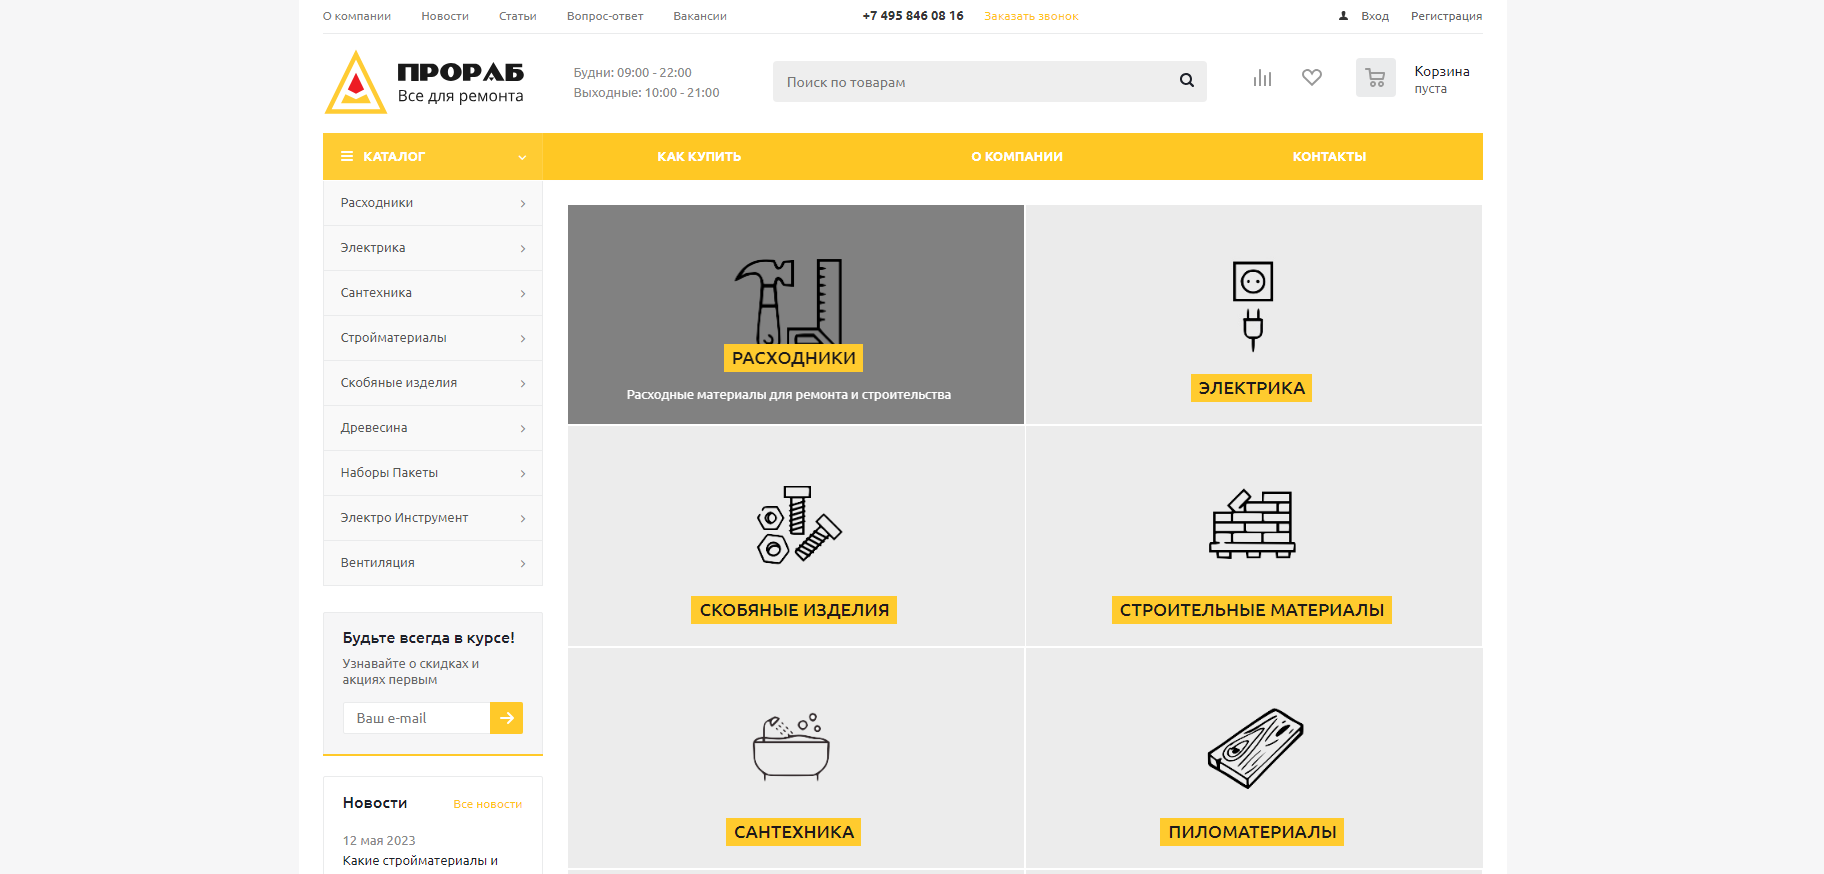Select Электрика in sidebar
The width and height of the screenshot is (1824, 874).
pos(432,248)
